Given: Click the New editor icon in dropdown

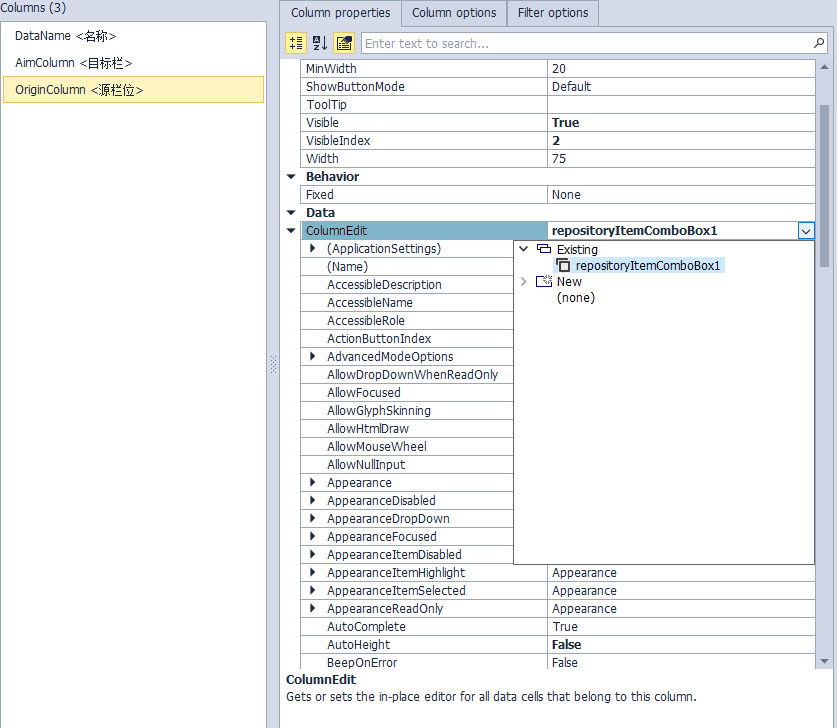Looking at the screenshot, I should [x=543, y=281].
